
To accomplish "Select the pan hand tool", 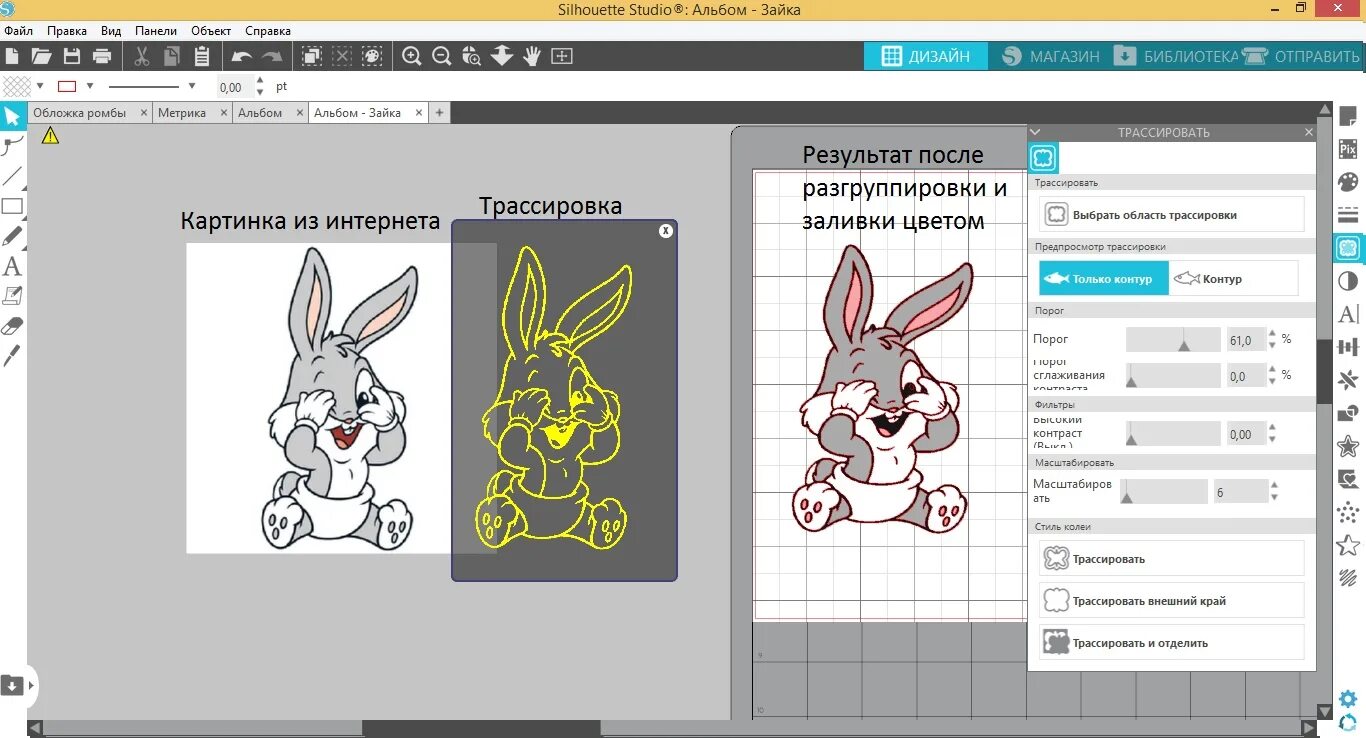I will coord(531,56).
